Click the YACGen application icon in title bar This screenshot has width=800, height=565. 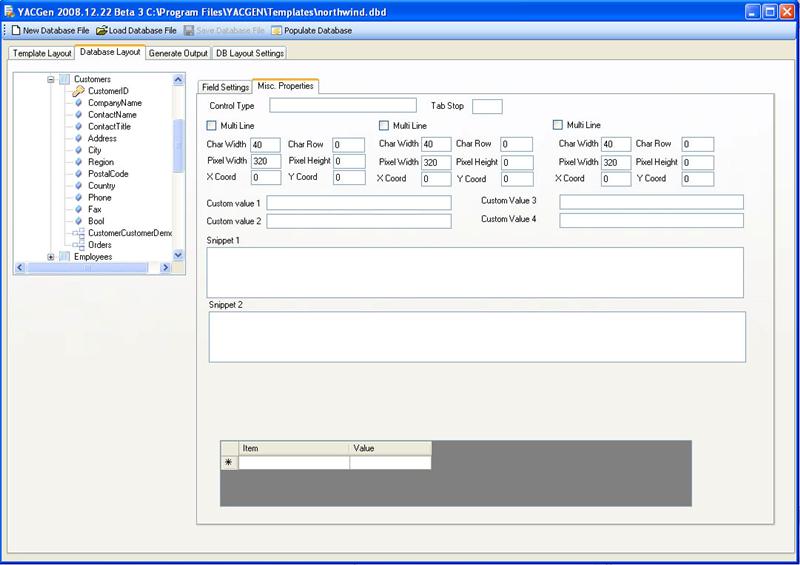pos(9,11)
